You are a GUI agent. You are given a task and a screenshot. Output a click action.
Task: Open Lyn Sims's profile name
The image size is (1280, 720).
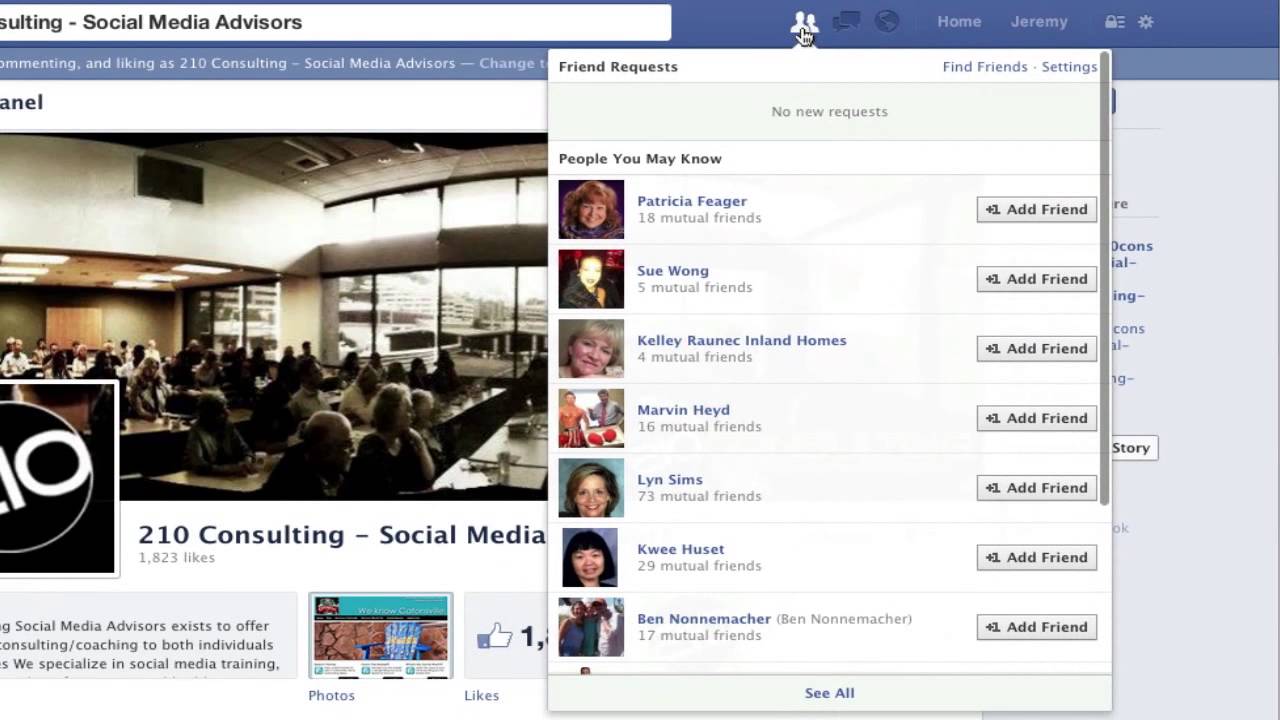[670, 480]
